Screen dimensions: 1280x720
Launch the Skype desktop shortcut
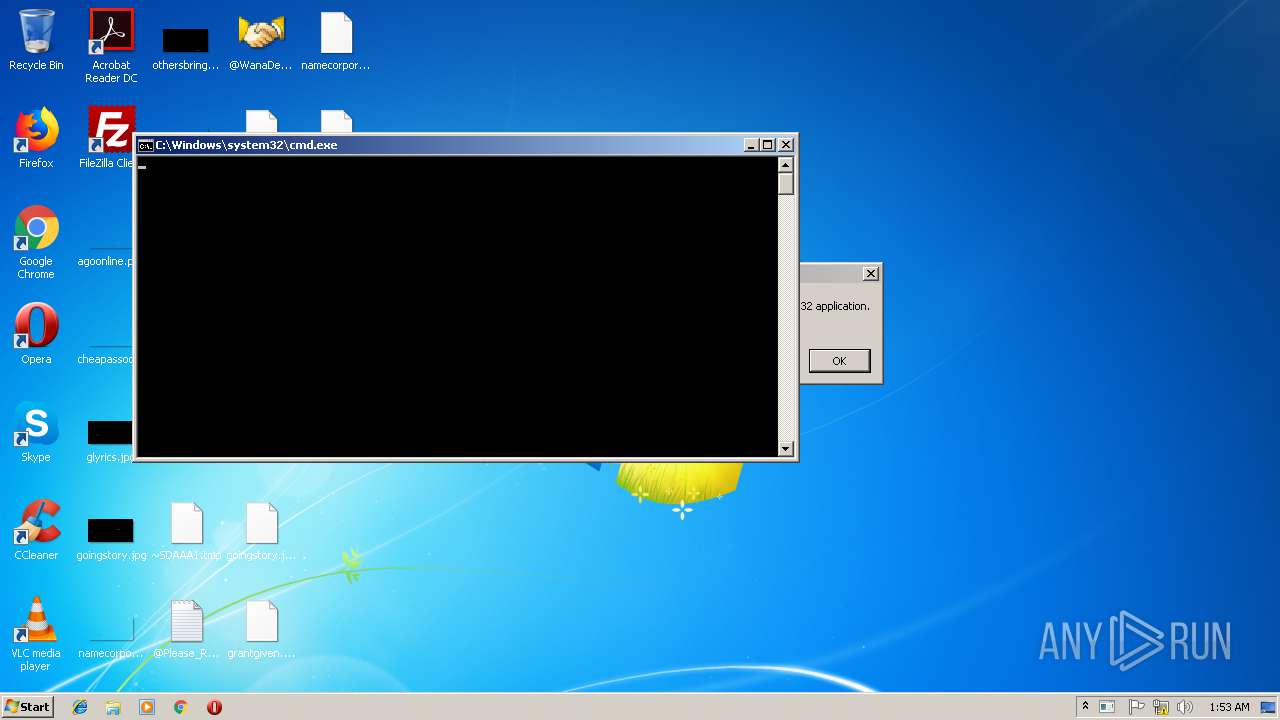tap(36, 432)
